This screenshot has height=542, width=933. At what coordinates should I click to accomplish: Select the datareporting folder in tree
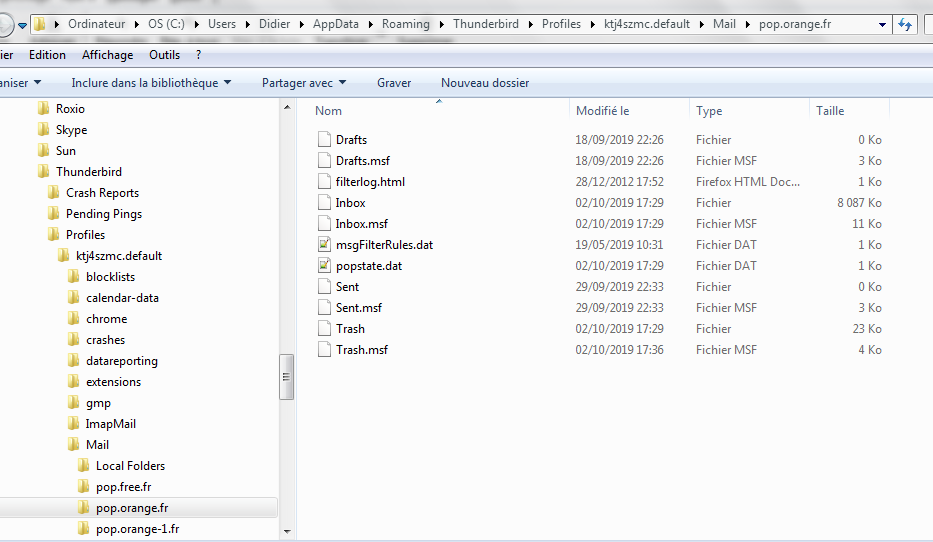click(122, 361)
